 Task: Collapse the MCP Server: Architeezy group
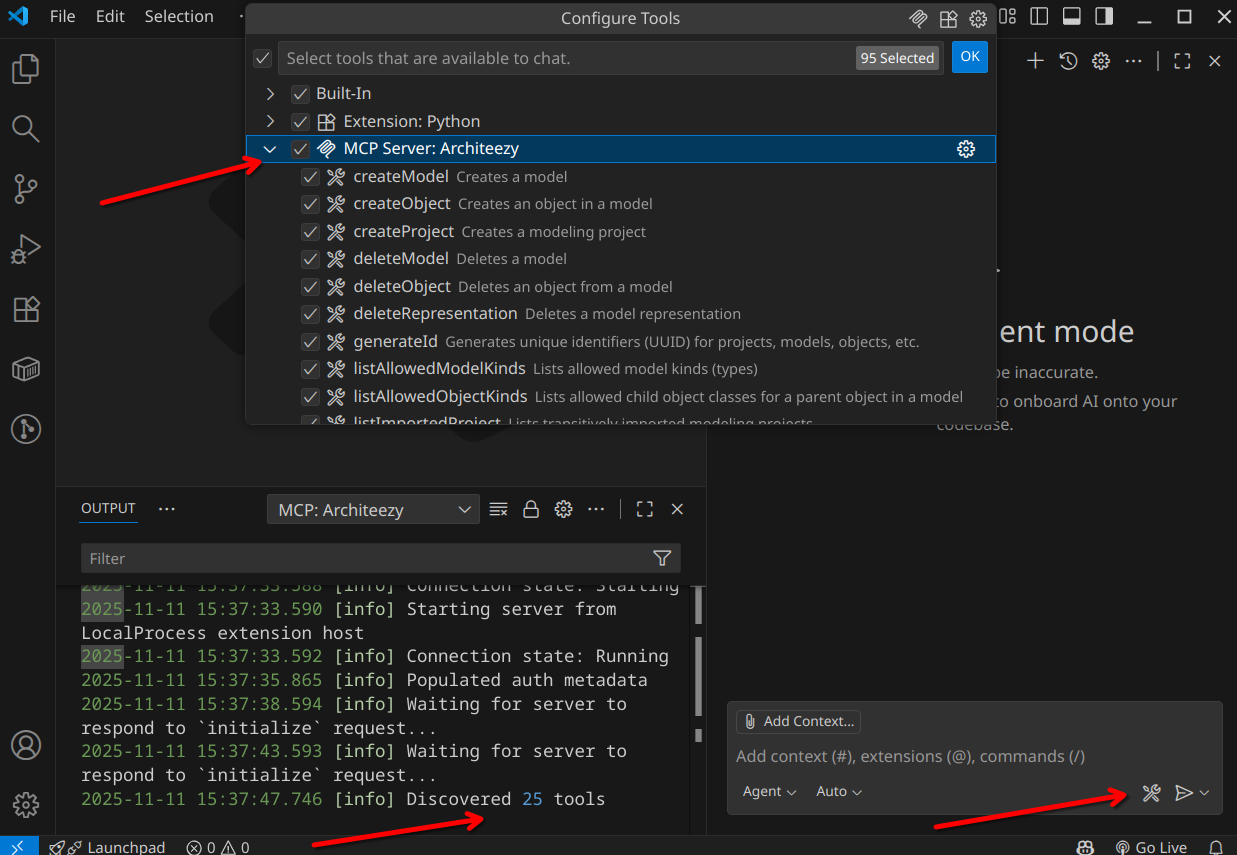269,149
